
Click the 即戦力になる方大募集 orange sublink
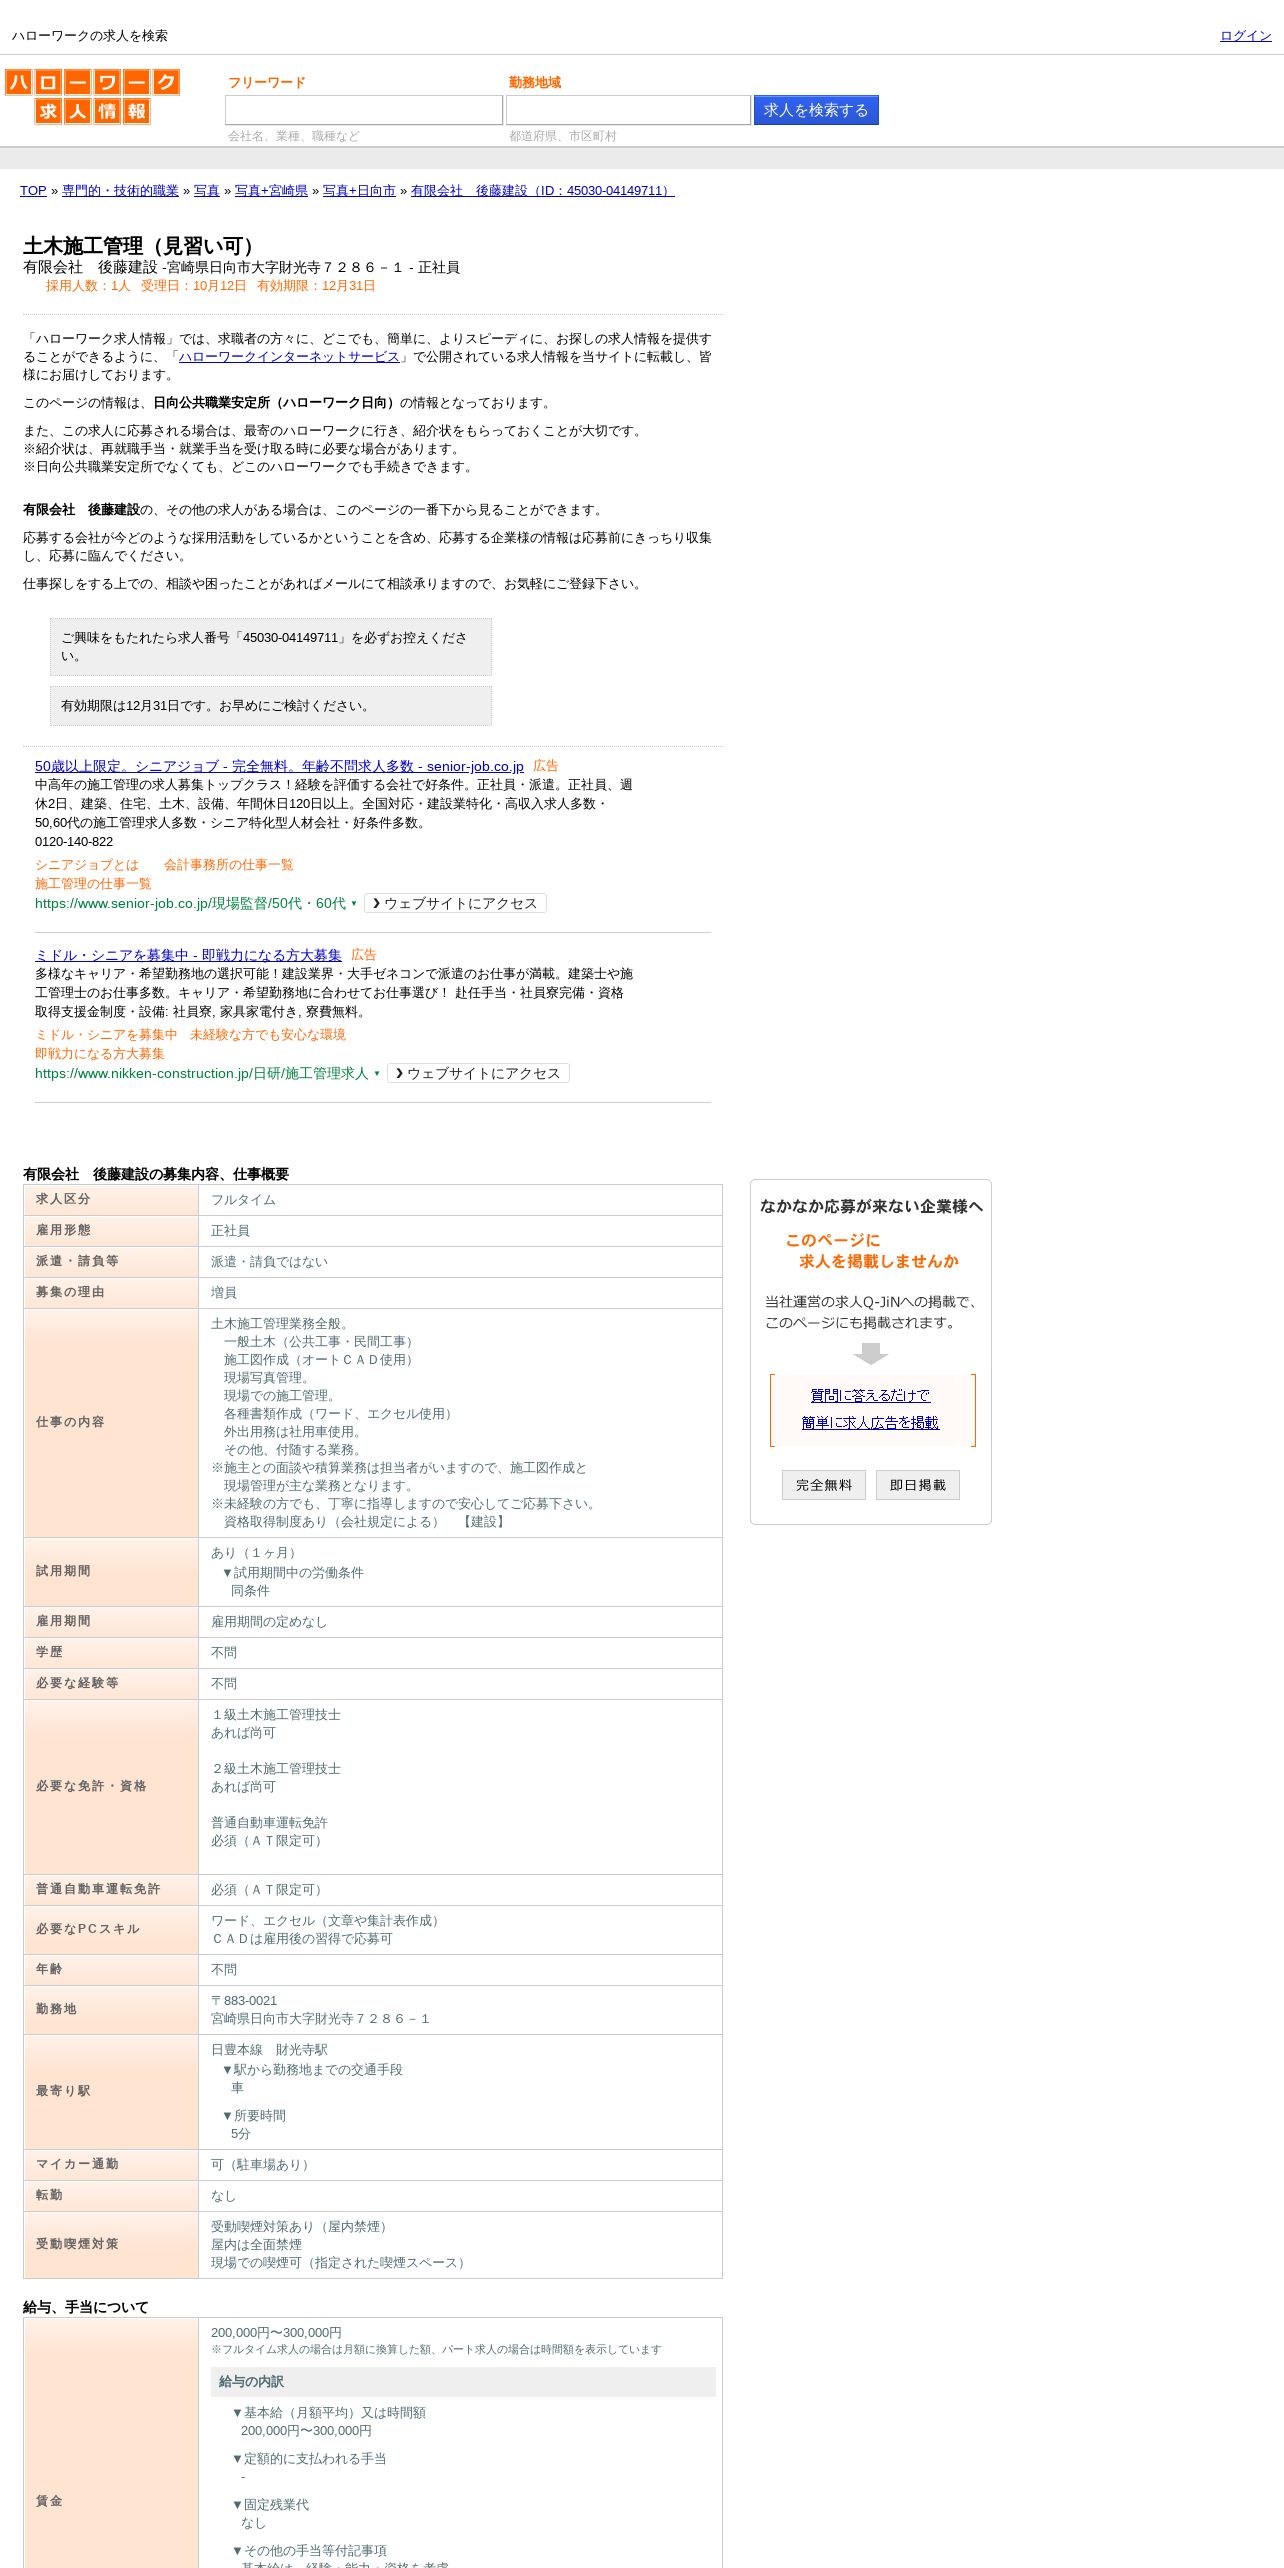[100, 1054]
